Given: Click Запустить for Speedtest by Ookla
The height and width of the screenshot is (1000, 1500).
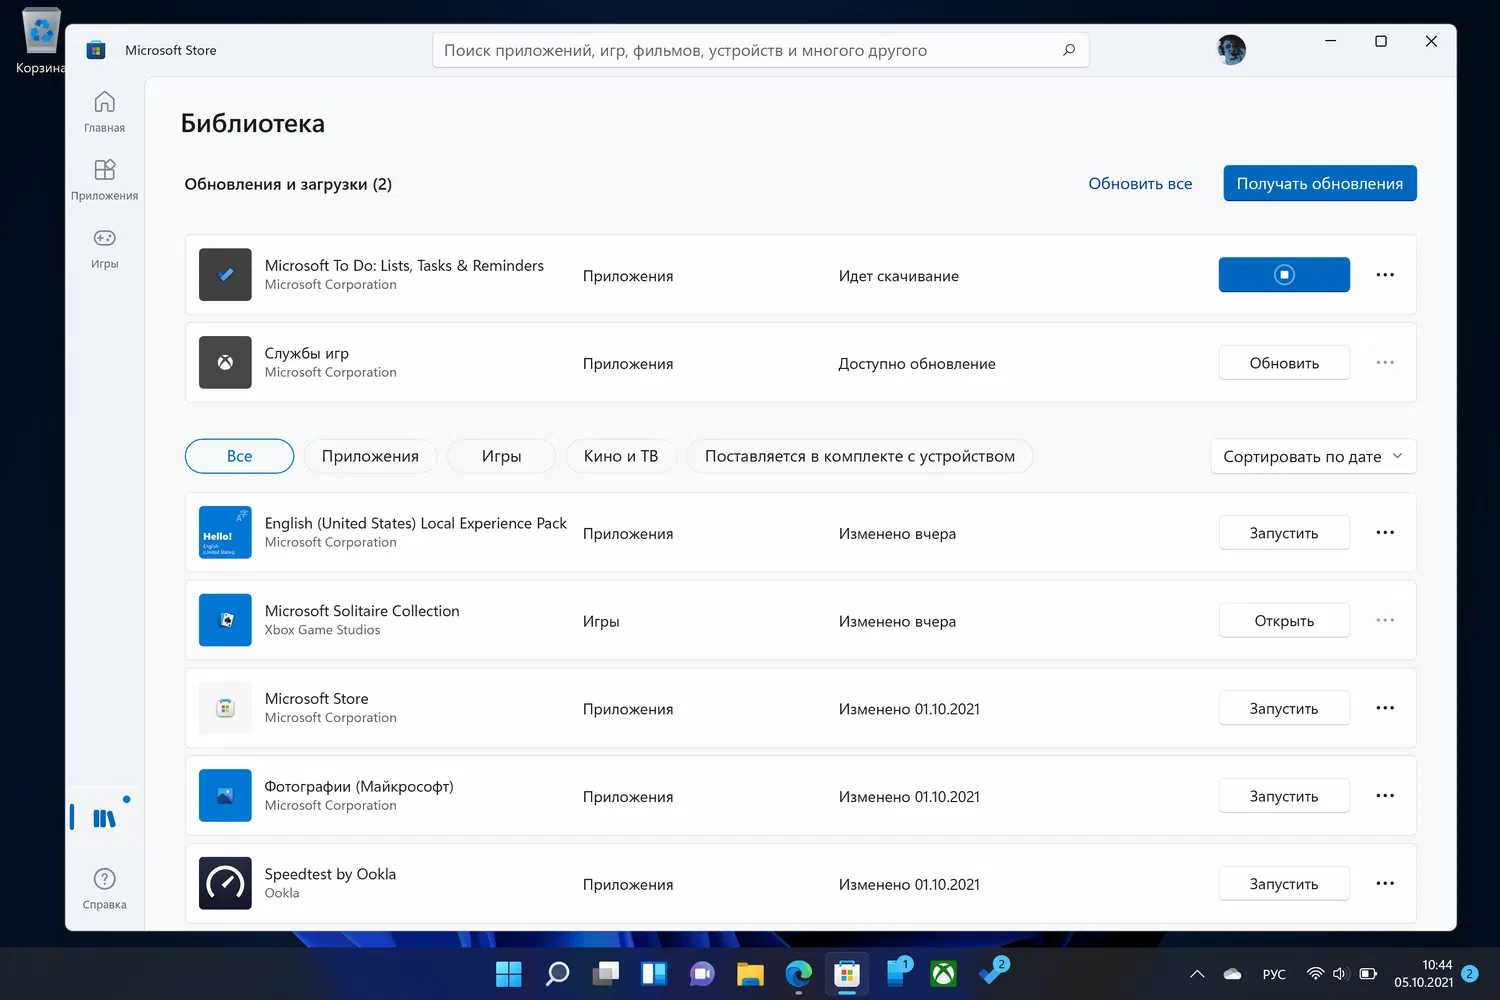Looking at the screenshot, I should [1284, 884].
